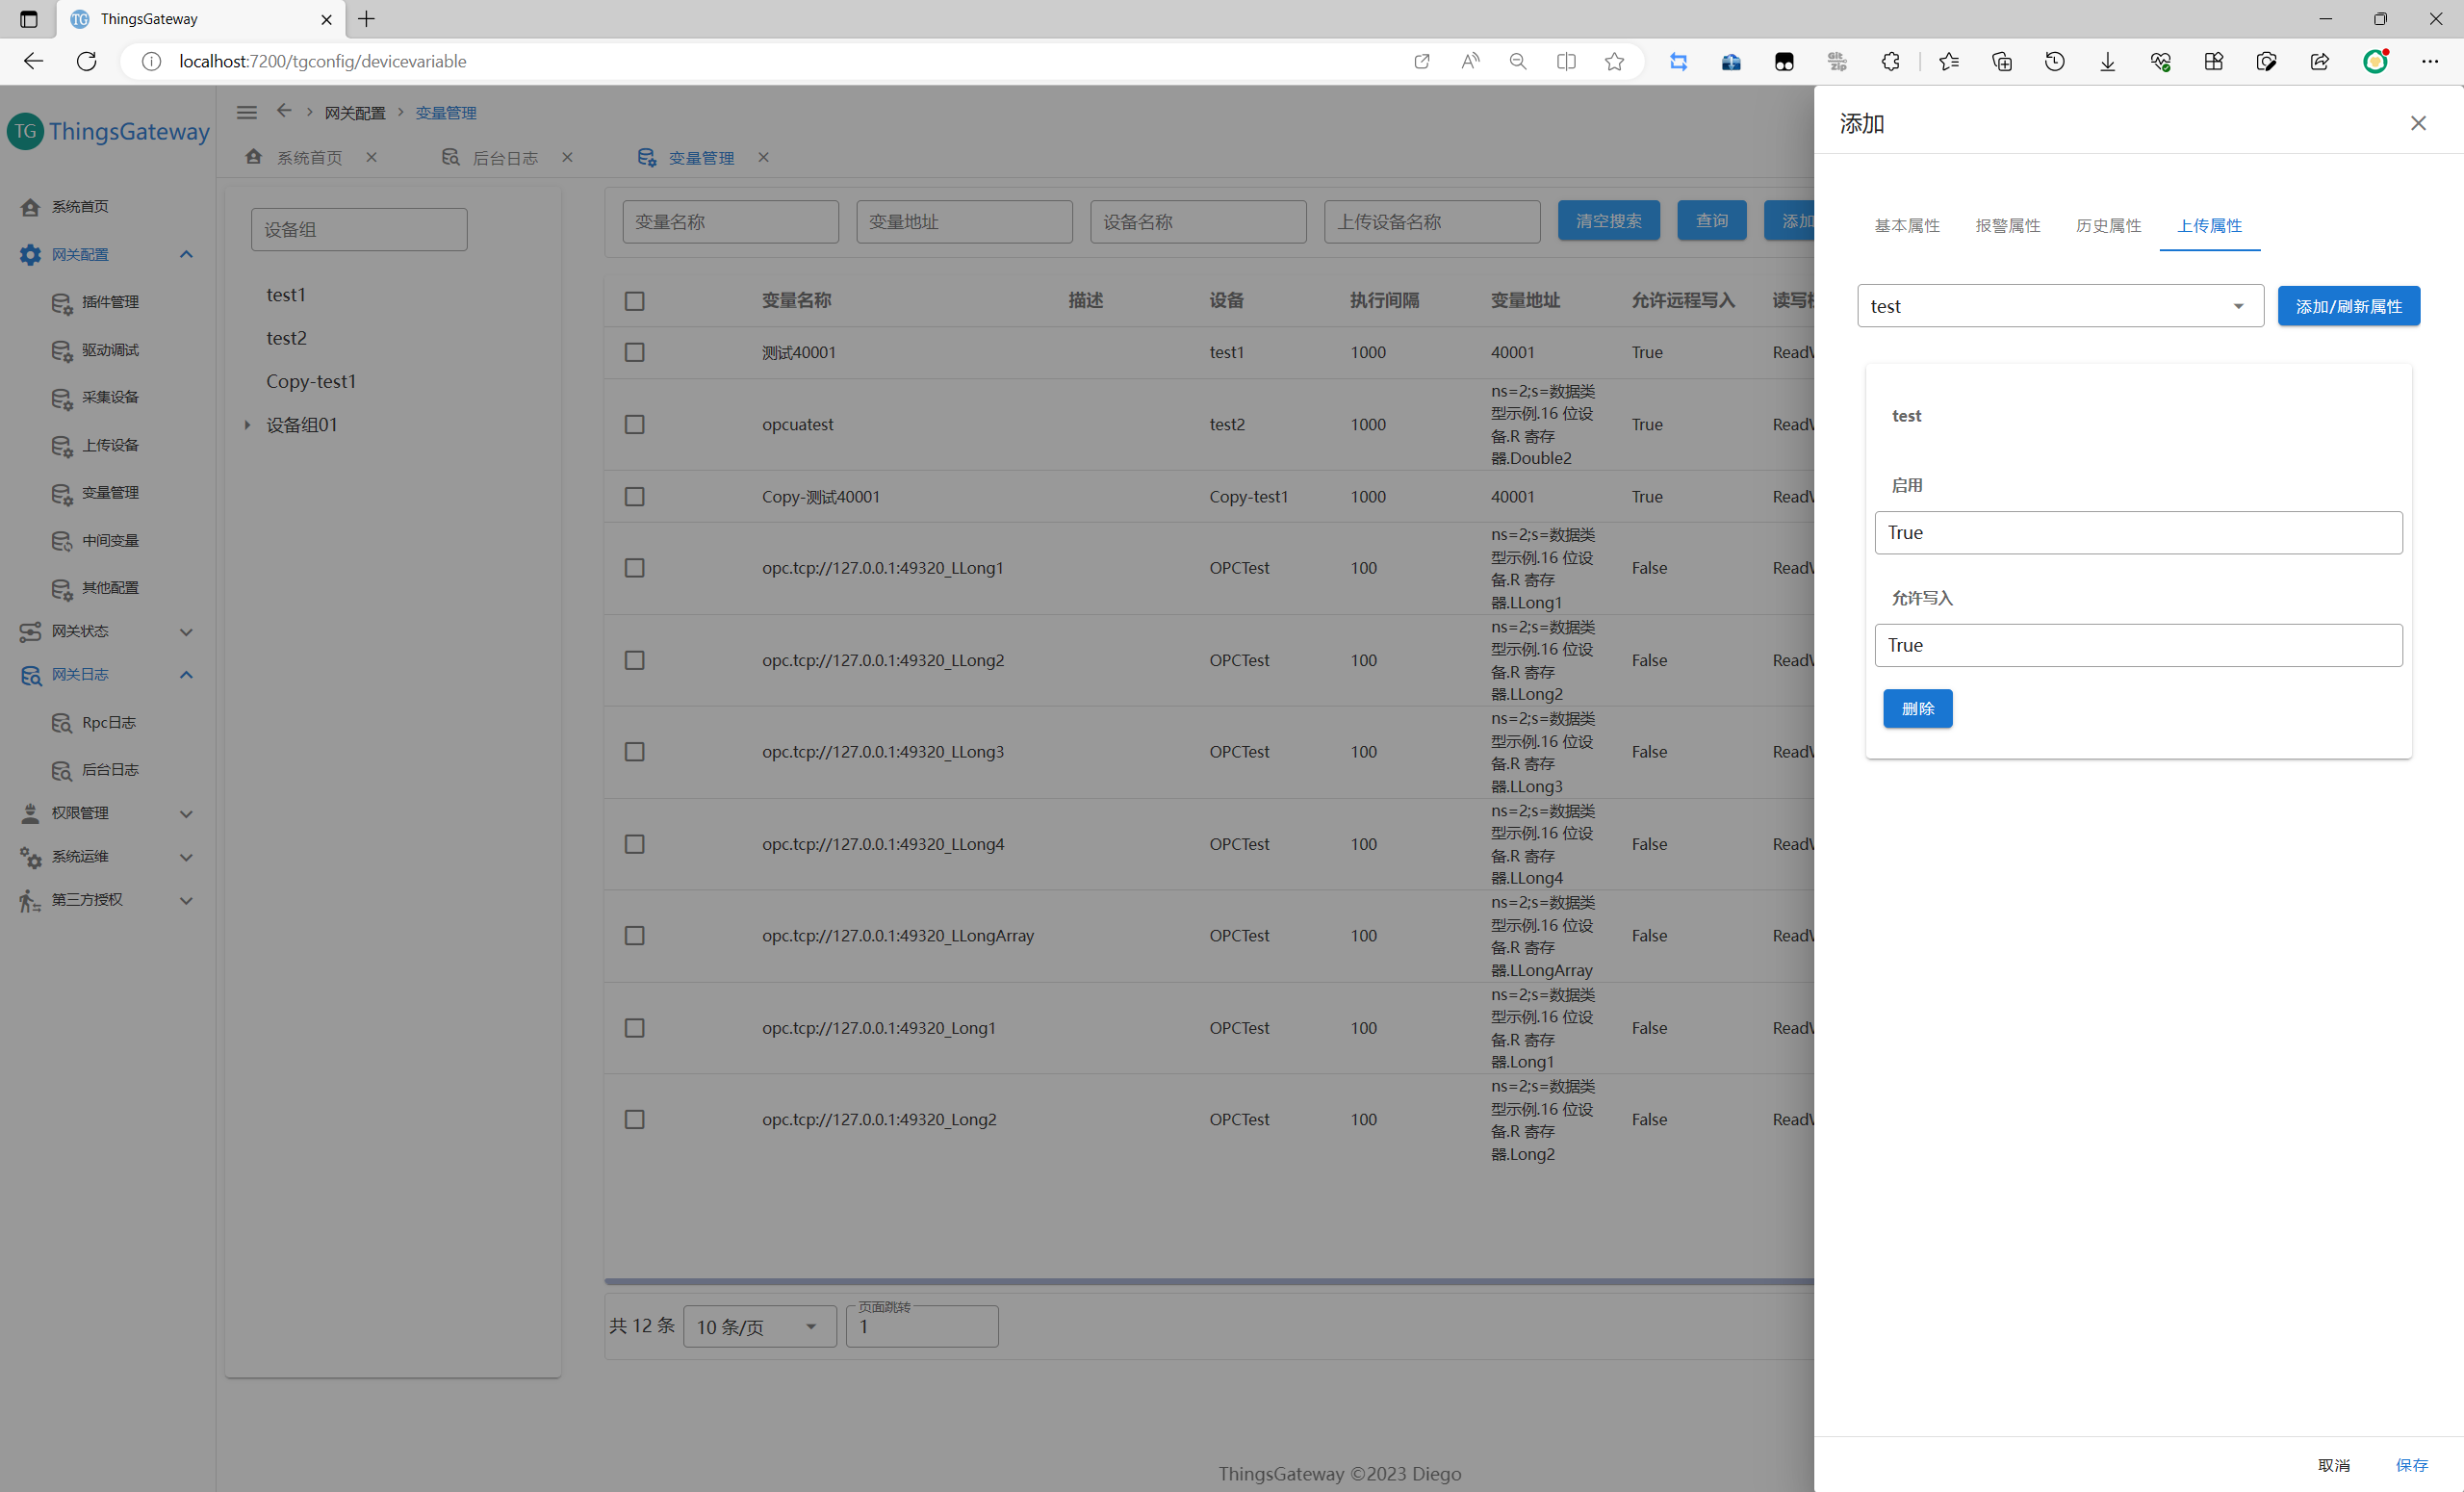Switch to the 报警属性 tab

pyautogui.click(x=2007, y=226)
